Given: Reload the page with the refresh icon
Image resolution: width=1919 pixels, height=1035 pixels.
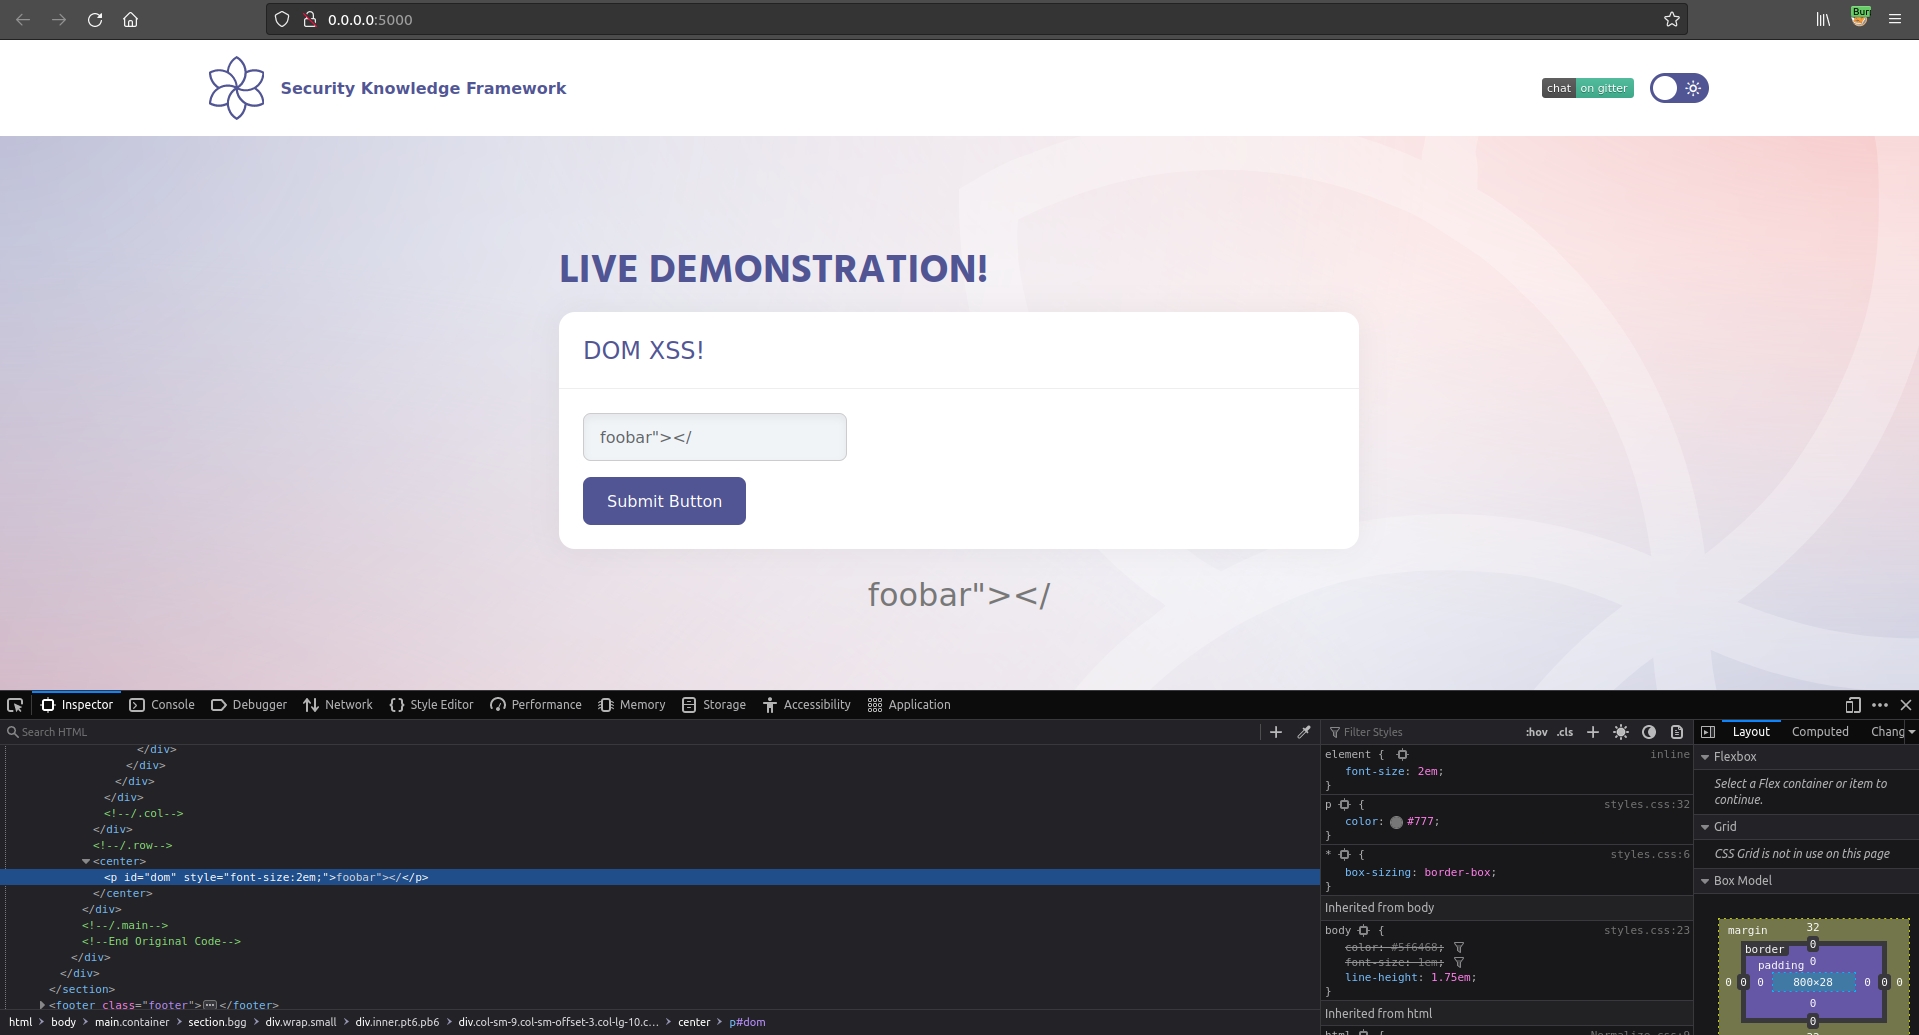Looking at the screenshot, I should [95, 19].
